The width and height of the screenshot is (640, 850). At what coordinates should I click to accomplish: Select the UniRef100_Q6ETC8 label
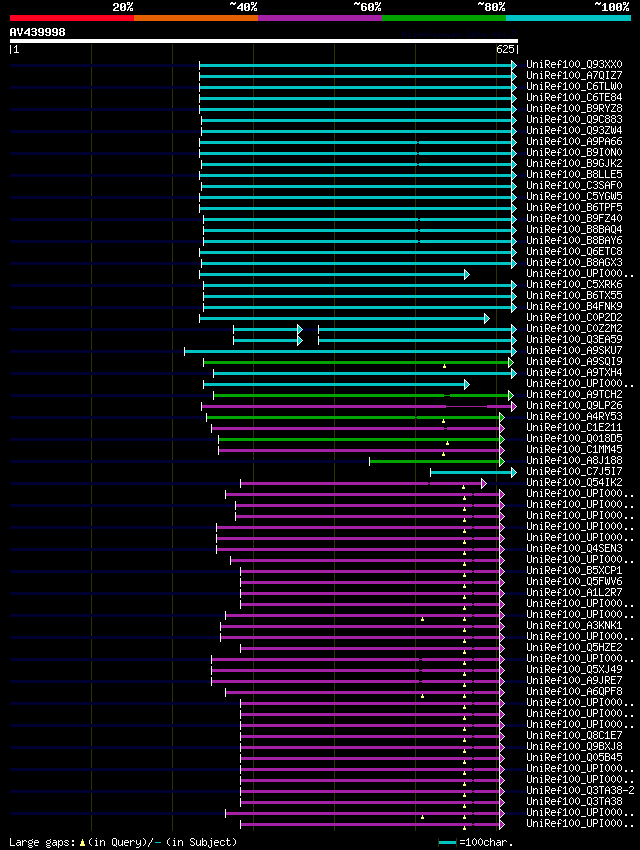(574, 252)
